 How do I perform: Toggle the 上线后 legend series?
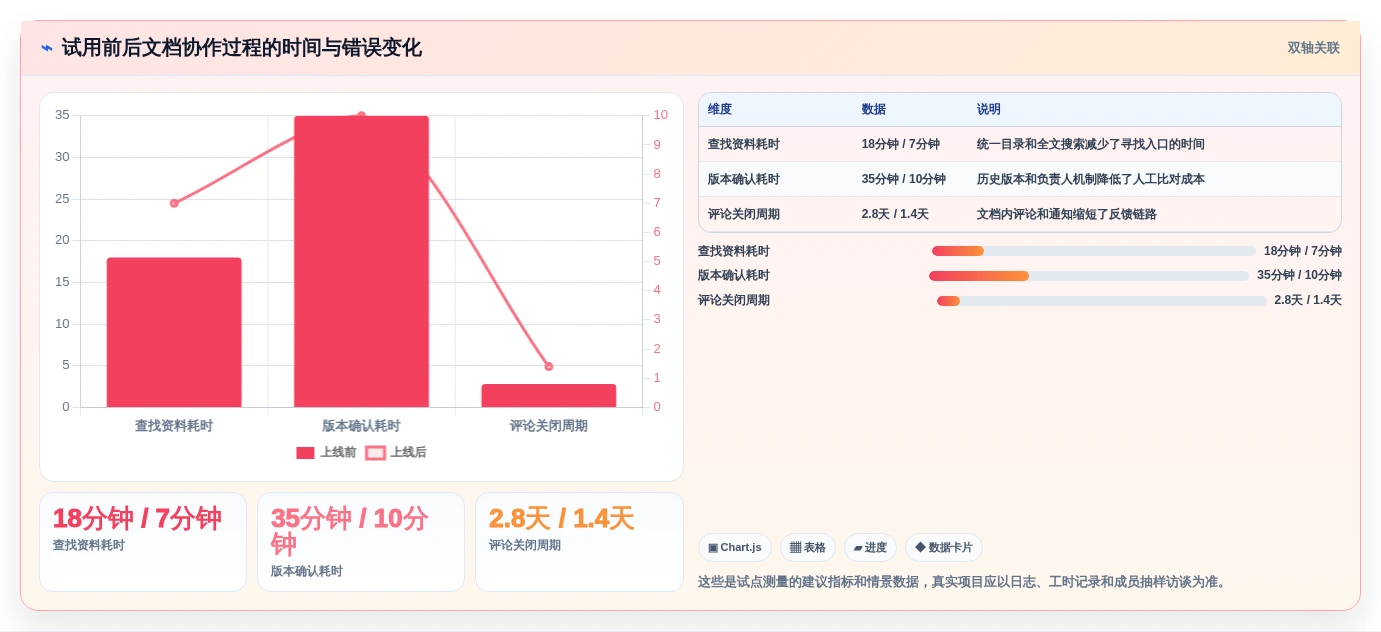pos(396,452)
